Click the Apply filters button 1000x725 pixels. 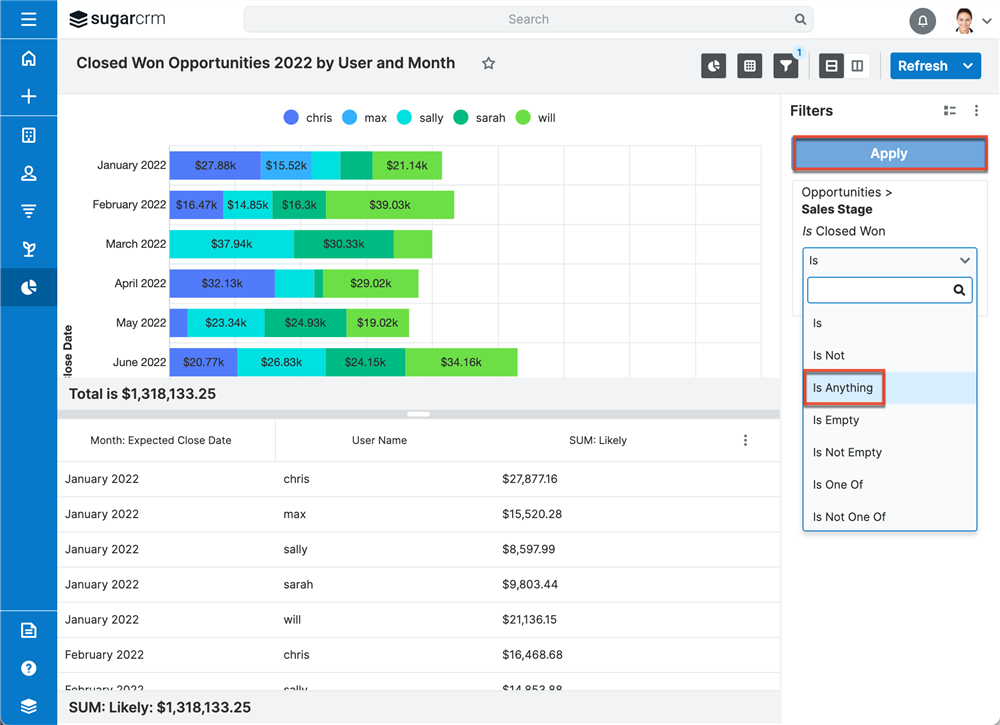pyautogui.click(x=889, y=154)
